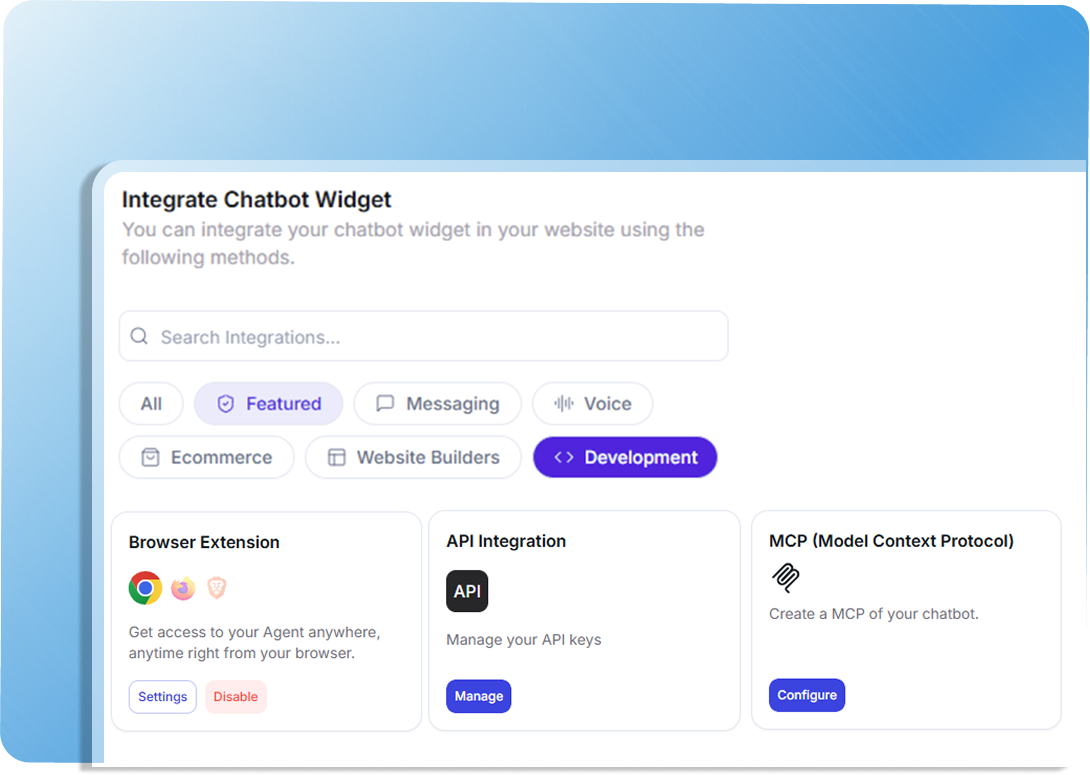Switch to the Messaging category tab
1090x775 pixels.
pyautogui.click(x=437, y=404)
